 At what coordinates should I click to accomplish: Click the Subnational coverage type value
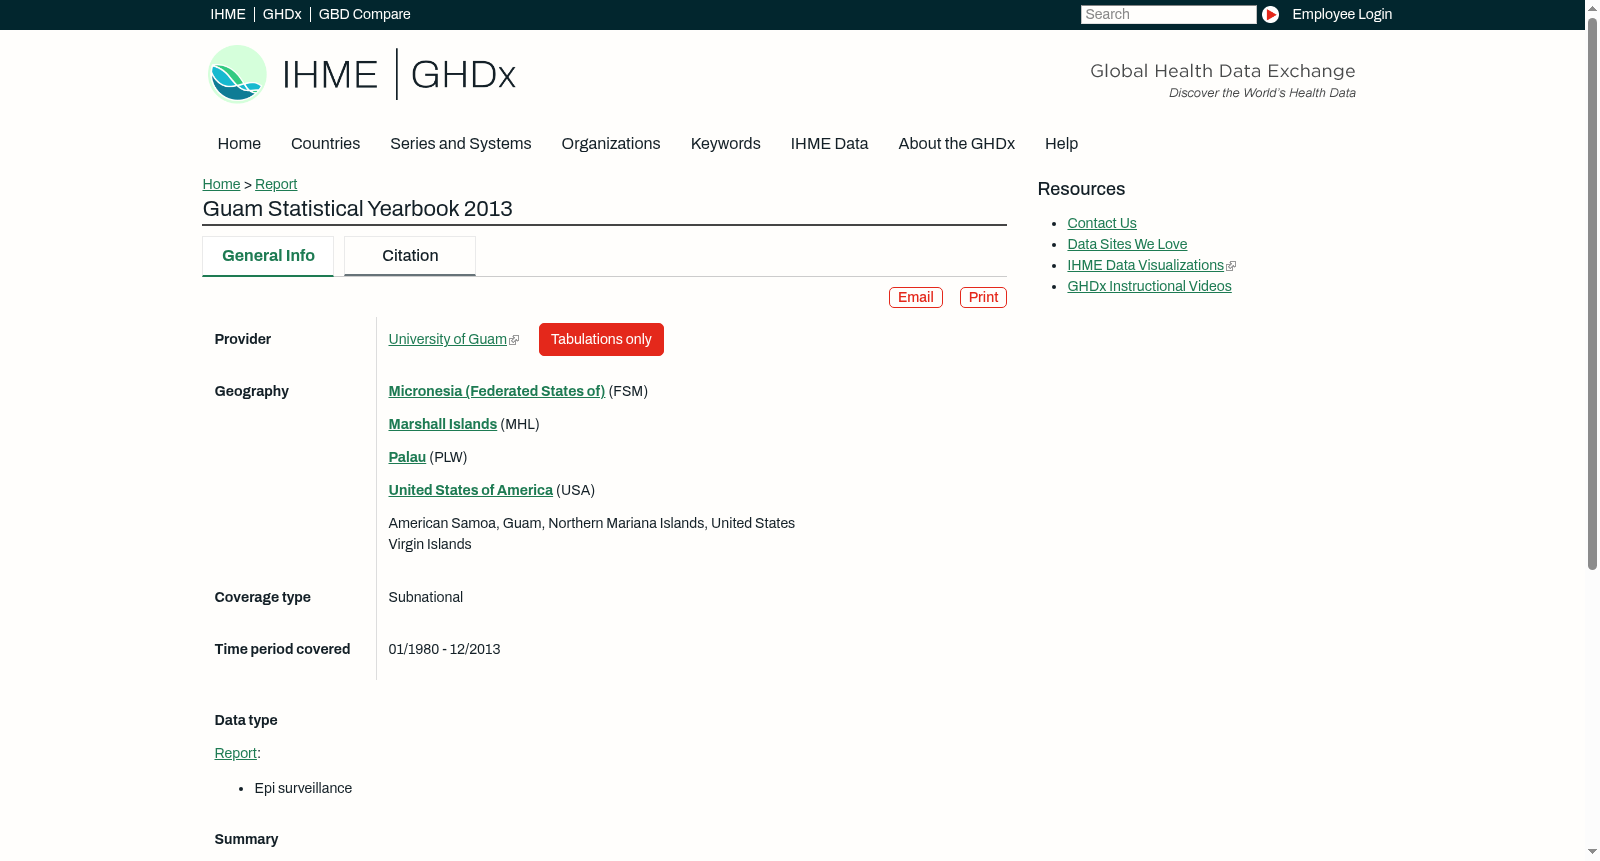pos(426,597)
